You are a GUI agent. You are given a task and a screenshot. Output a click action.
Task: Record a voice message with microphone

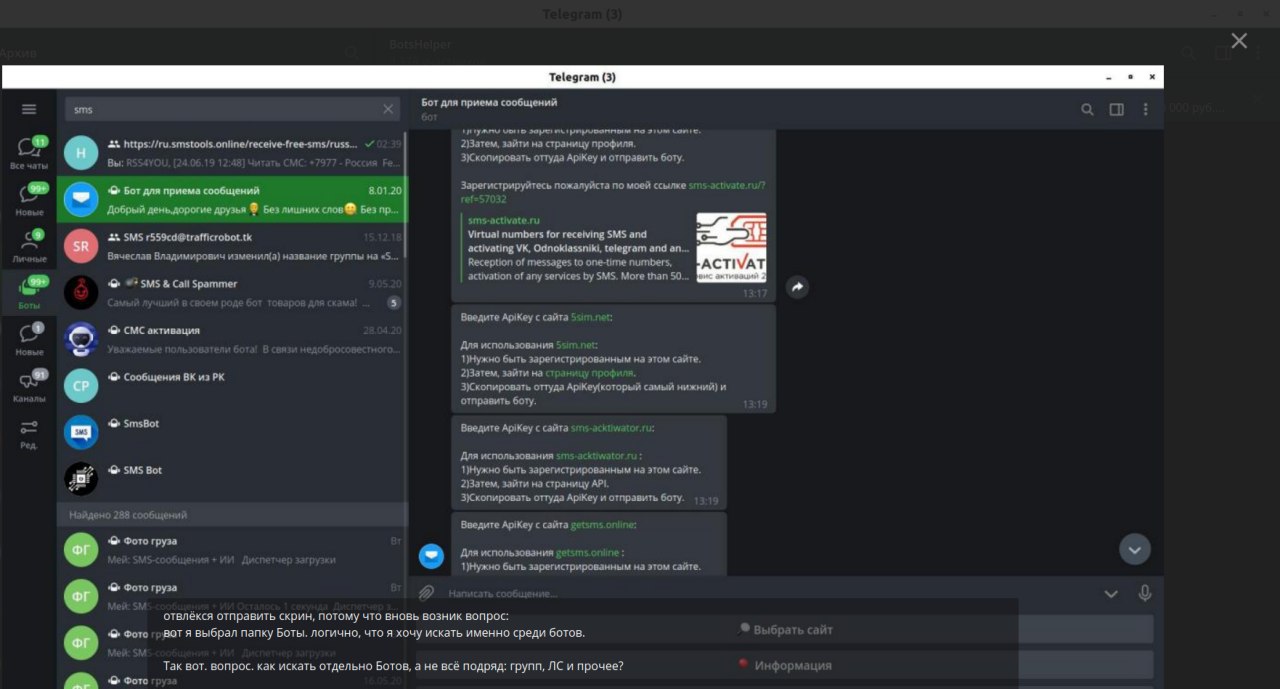click(1145, 593)
